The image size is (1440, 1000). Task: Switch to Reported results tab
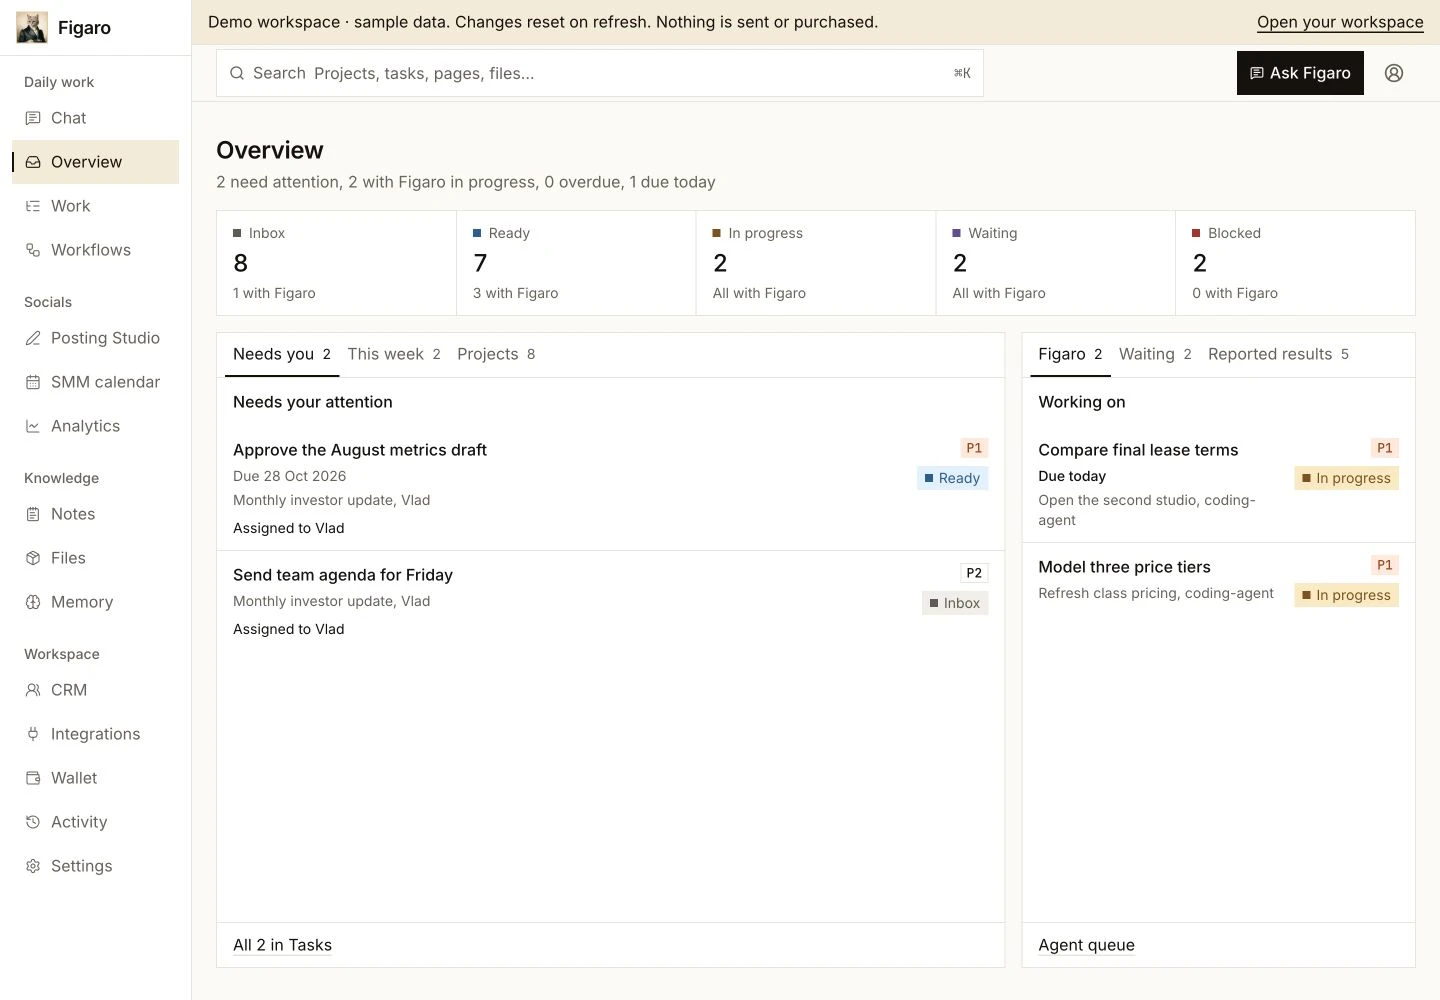click(x=1278, y=354)
